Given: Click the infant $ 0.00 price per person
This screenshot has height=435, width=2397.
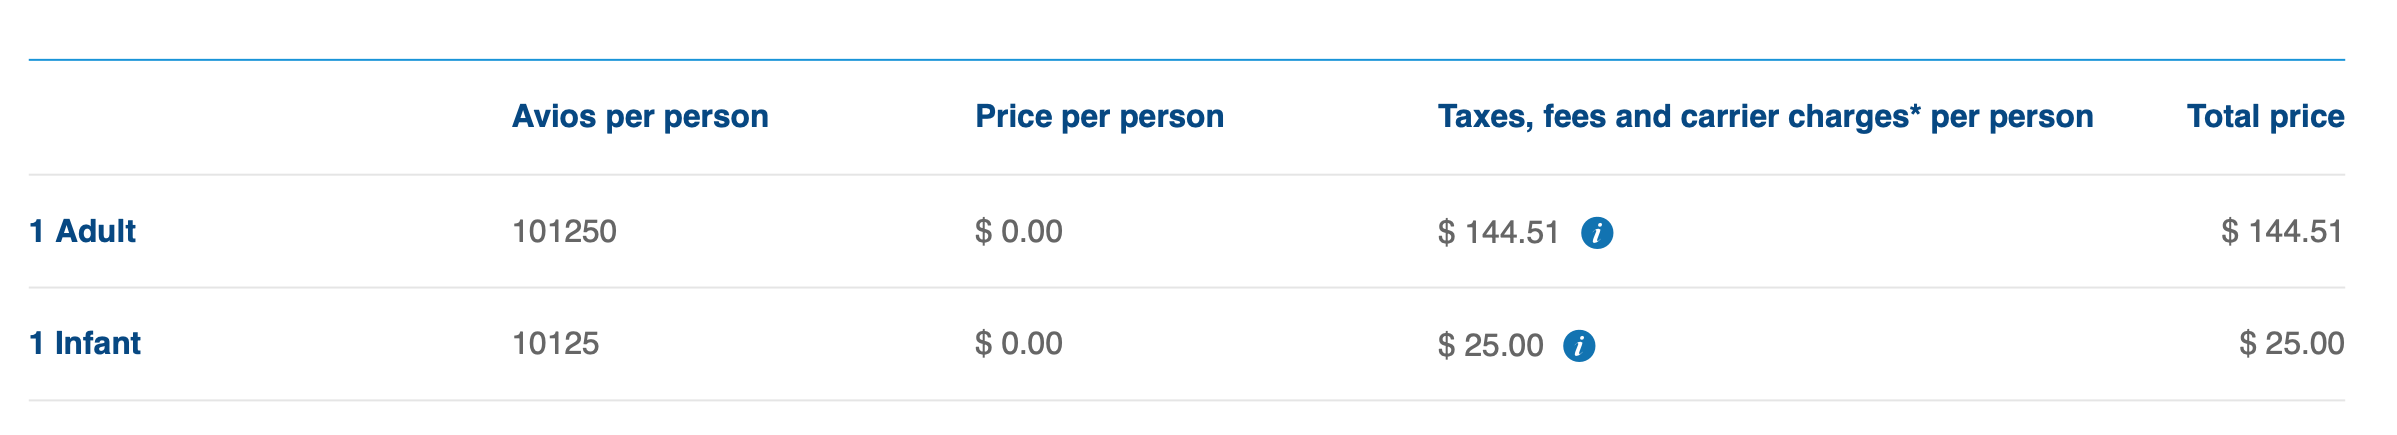Looking at the screenshot, I should coord(1018,344).
